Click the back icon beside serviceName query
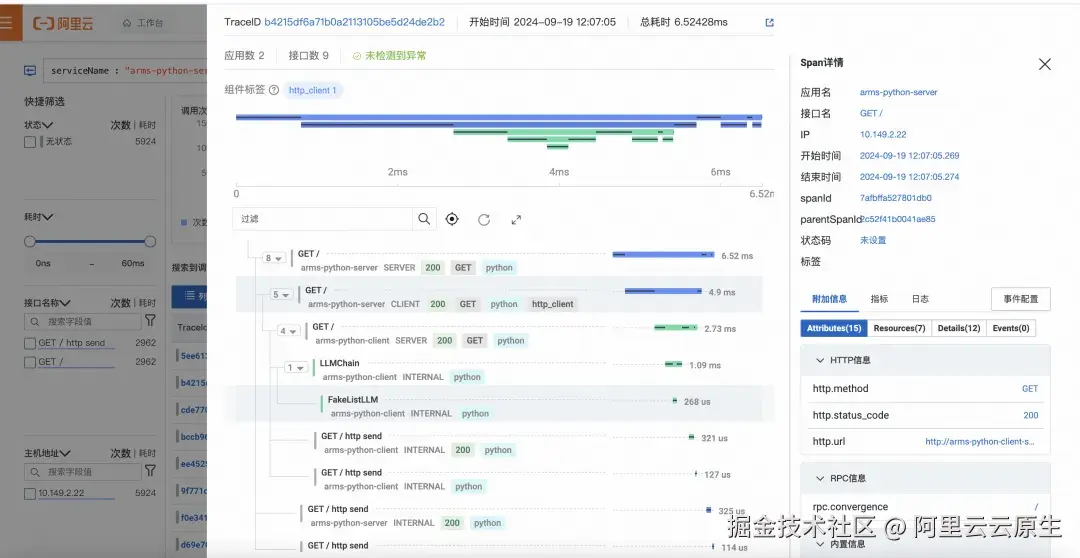The height and width of the screenshot is (558, 1080). (x=30, y=70)
